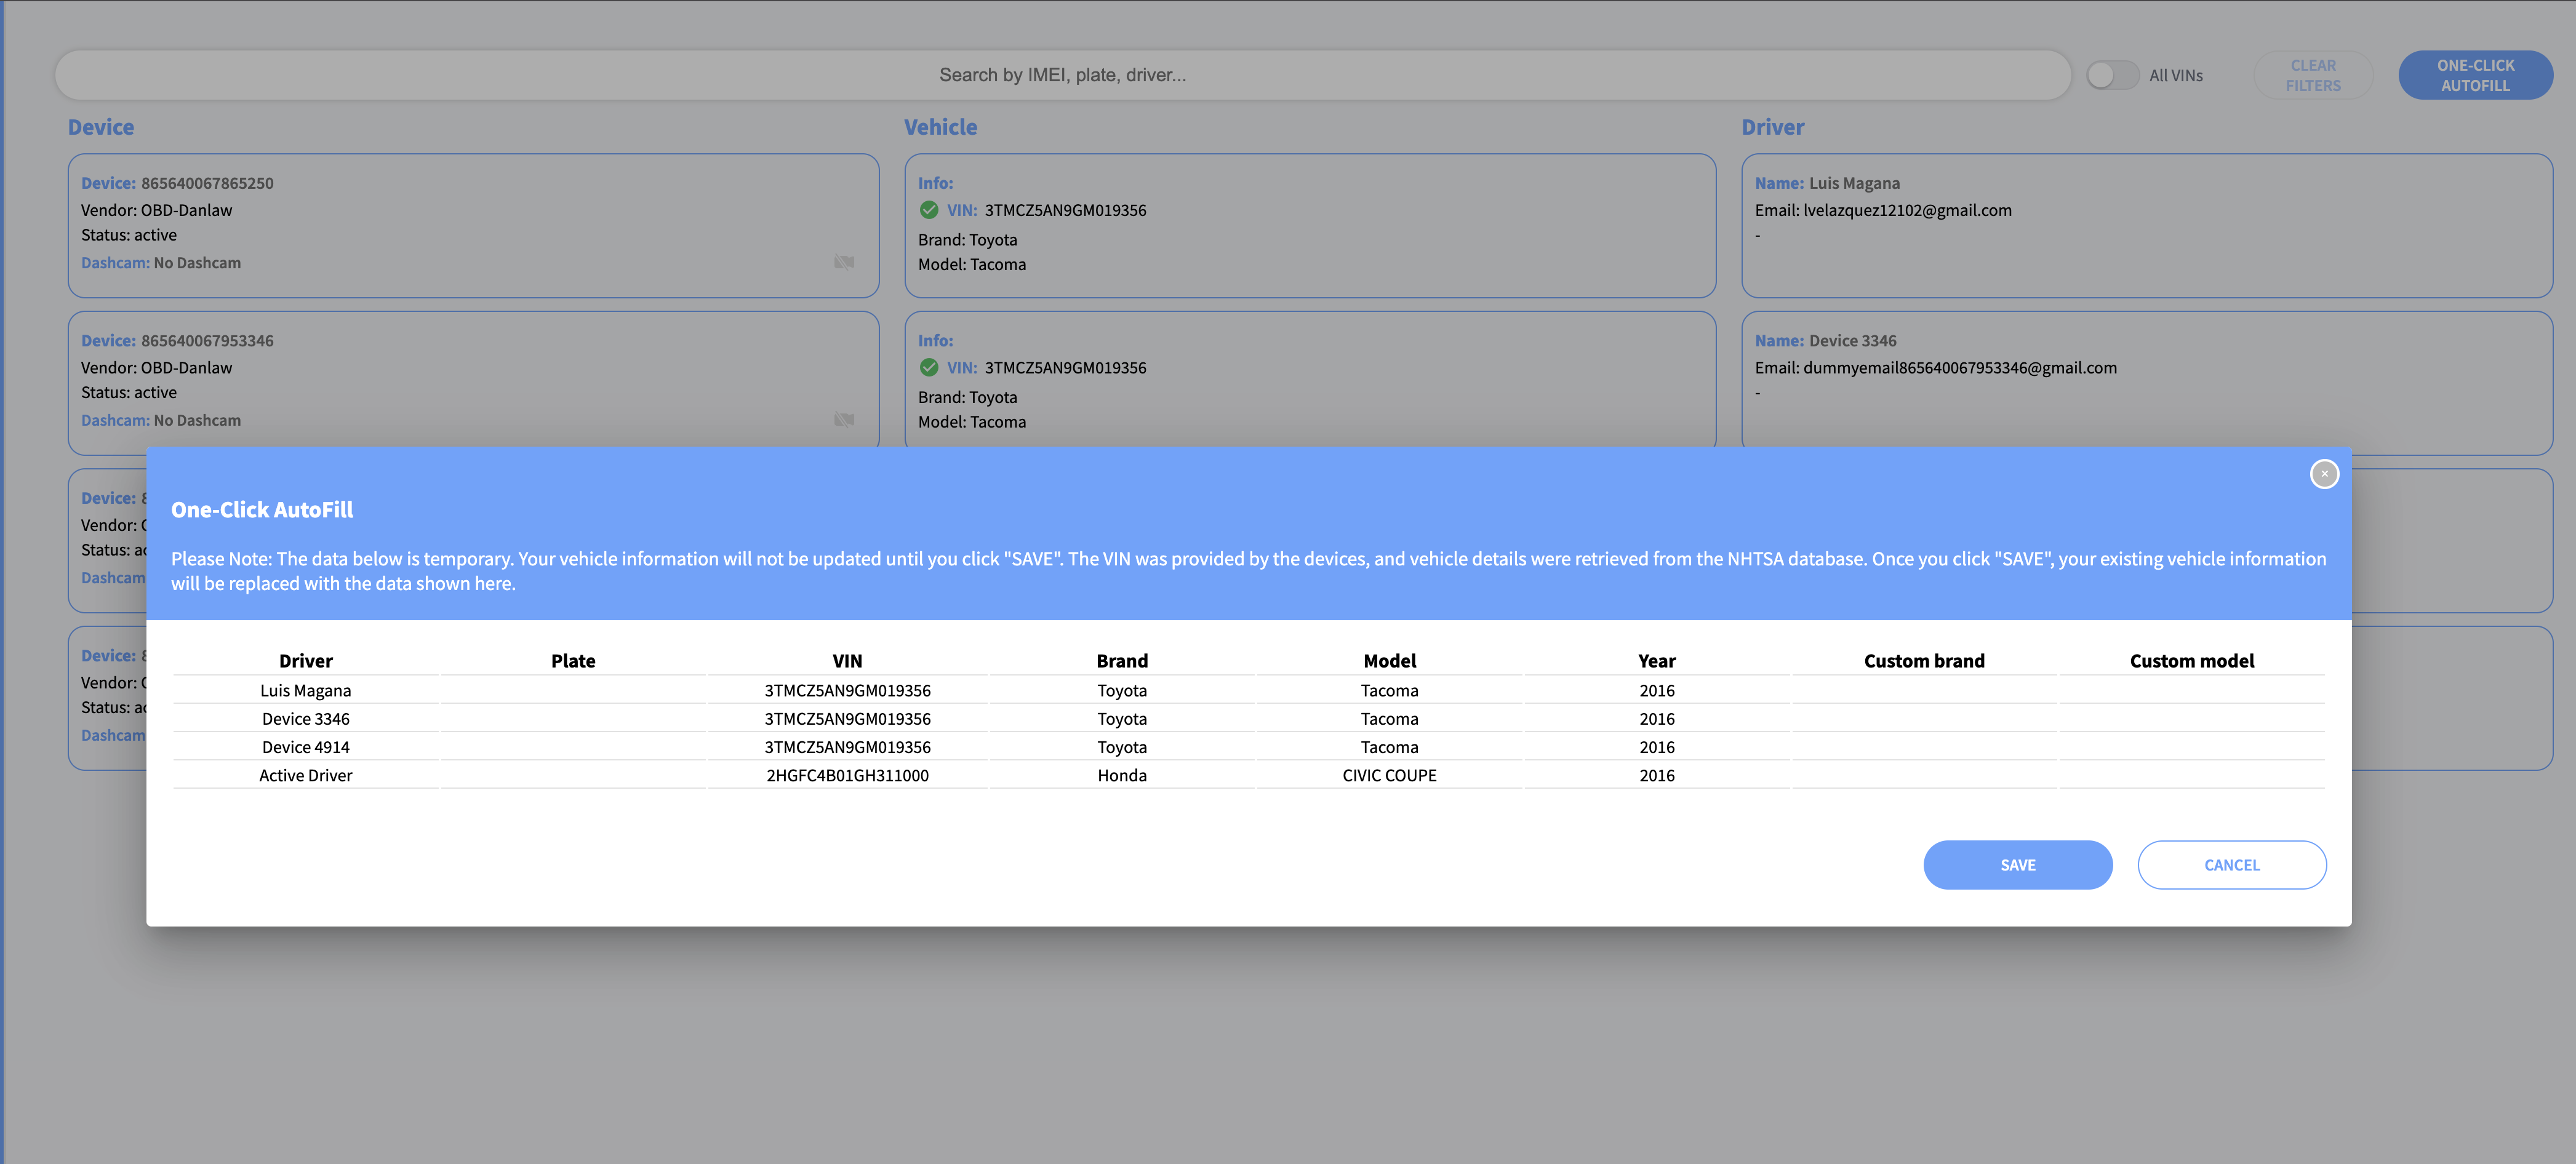Select the Brand column header
Screen dimensions: 2576x1164
pyautogui.click(x=1122, y=661)
